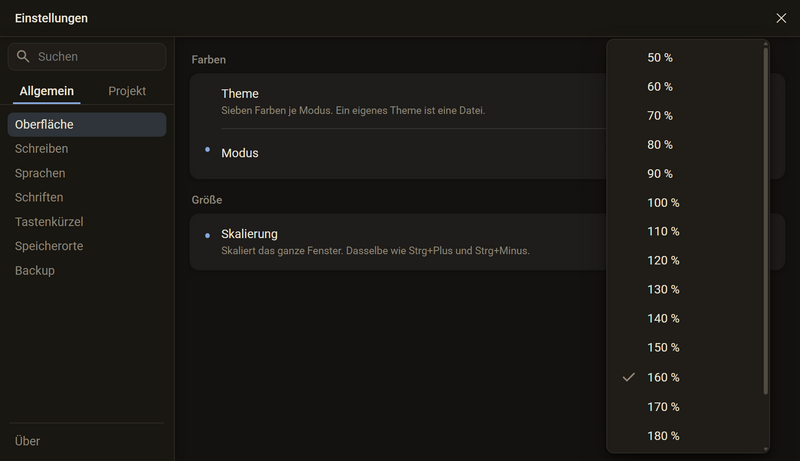Choose 180 % scaling

(x=685, y=436)
